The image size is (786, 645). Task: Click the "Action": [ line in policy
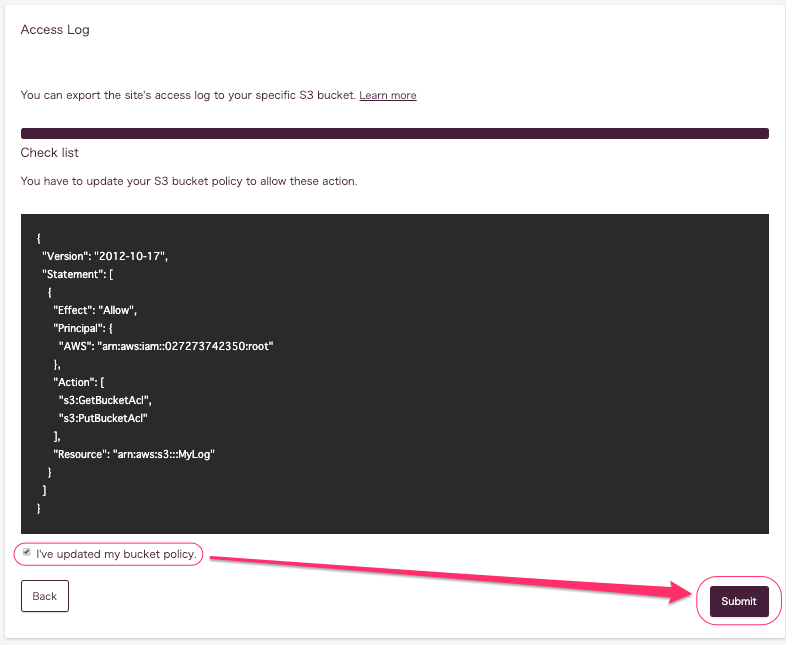click(x=79, y=382)
